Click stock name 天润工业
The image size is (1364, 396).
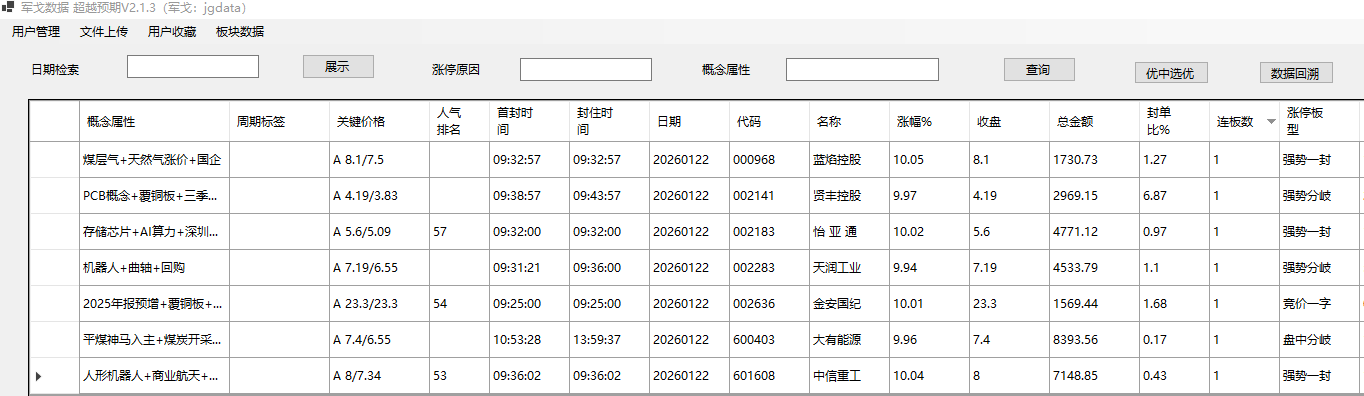pyautogui.click(x=837, y=268)
